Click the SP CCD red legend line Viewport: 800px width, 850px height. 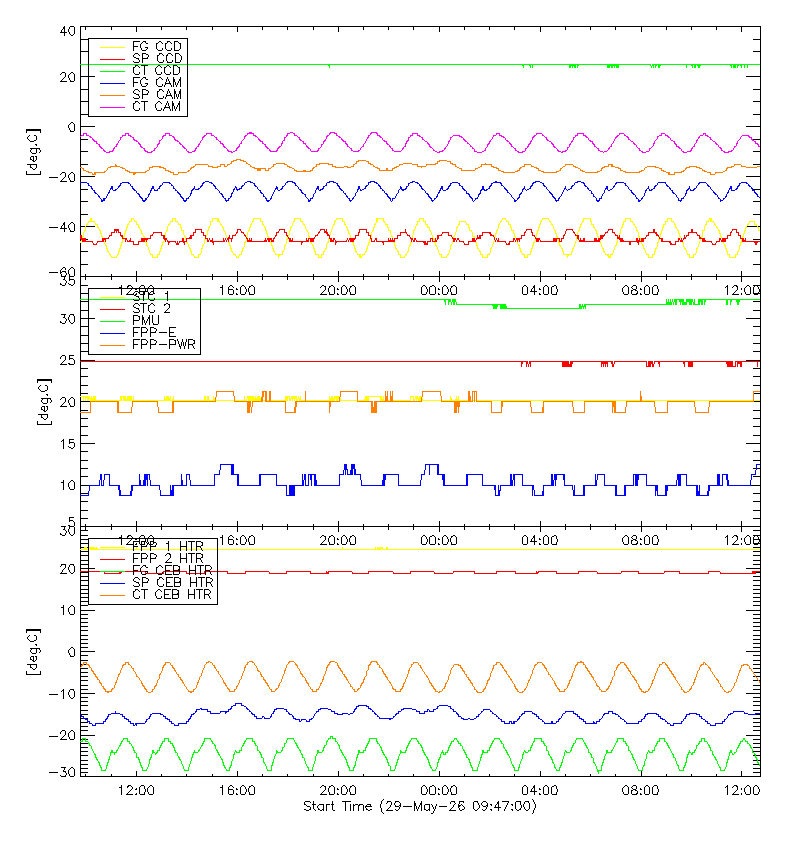pos(112,59)
